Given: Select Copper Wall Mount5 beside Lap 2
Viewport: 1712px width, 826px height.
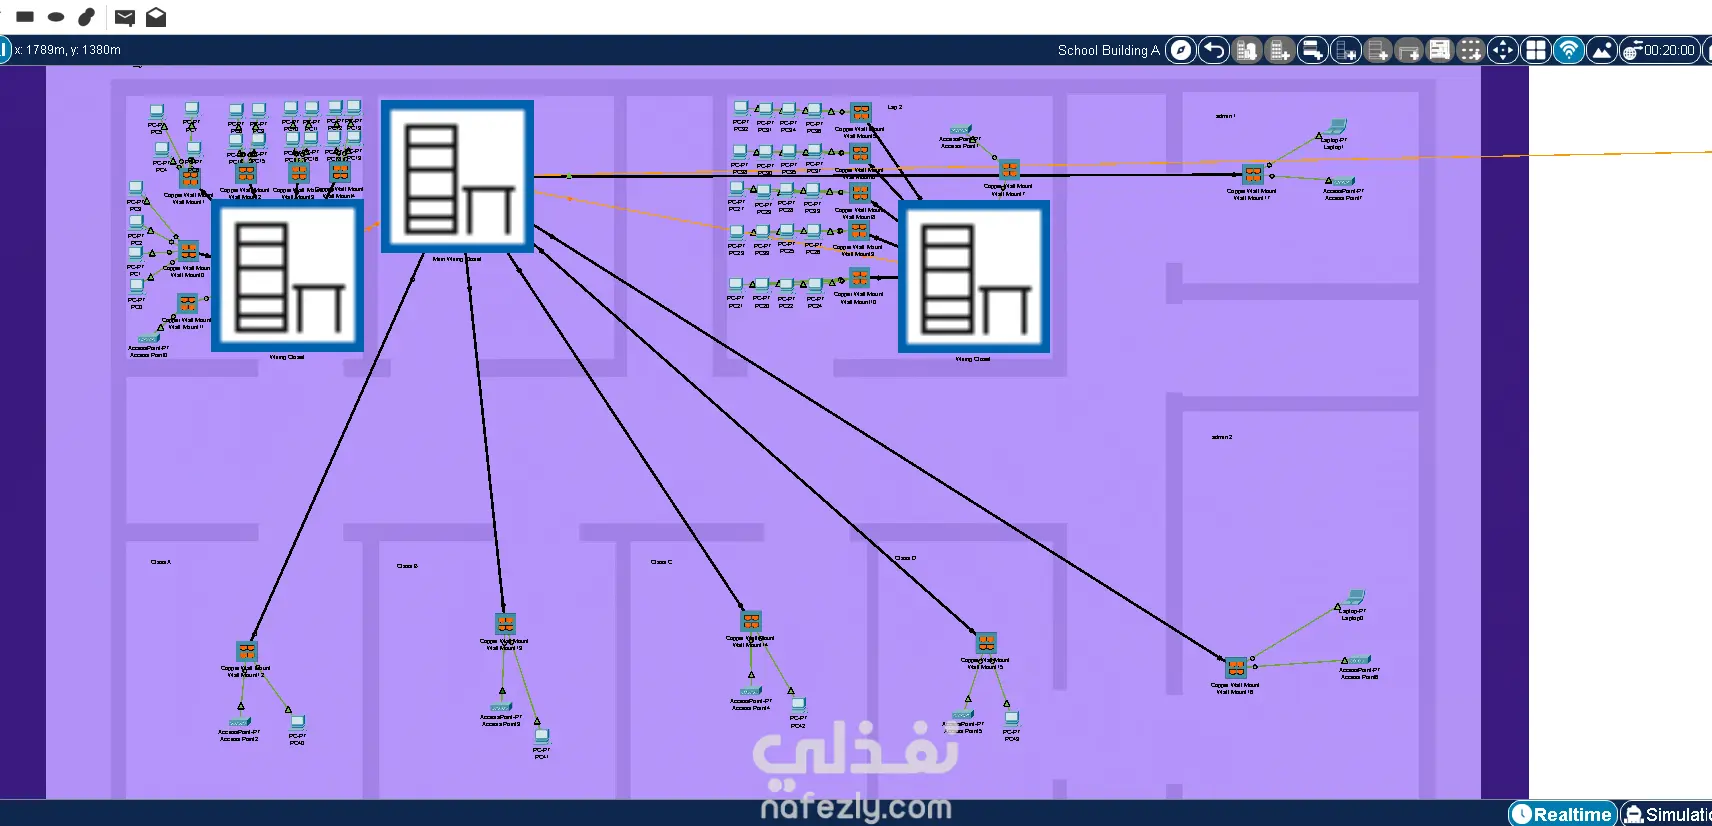Looking at the screenshot, I should pyautogui.click(x=861, y=113).
